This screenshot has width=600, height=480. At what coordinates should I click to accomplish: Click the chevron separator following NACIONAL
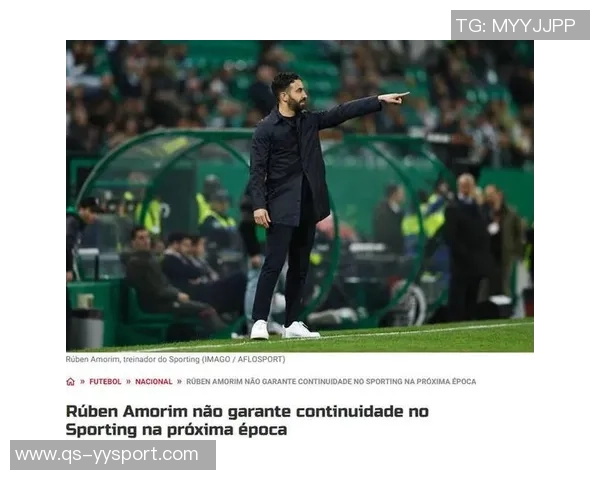point(179,382)
